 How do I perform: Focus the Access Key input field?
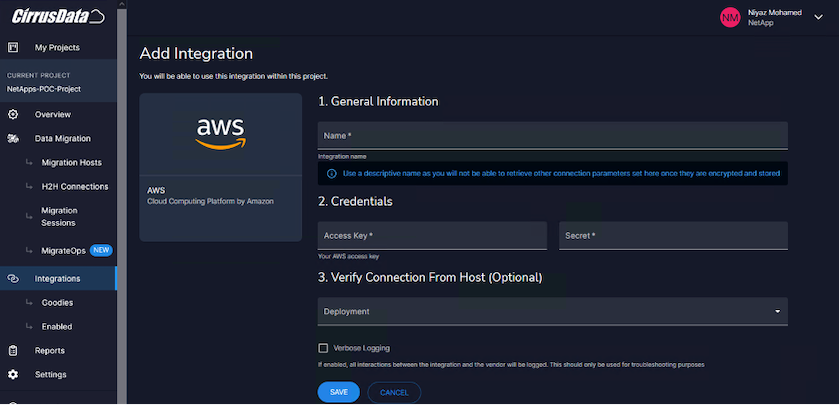click(x=432, y=236)
